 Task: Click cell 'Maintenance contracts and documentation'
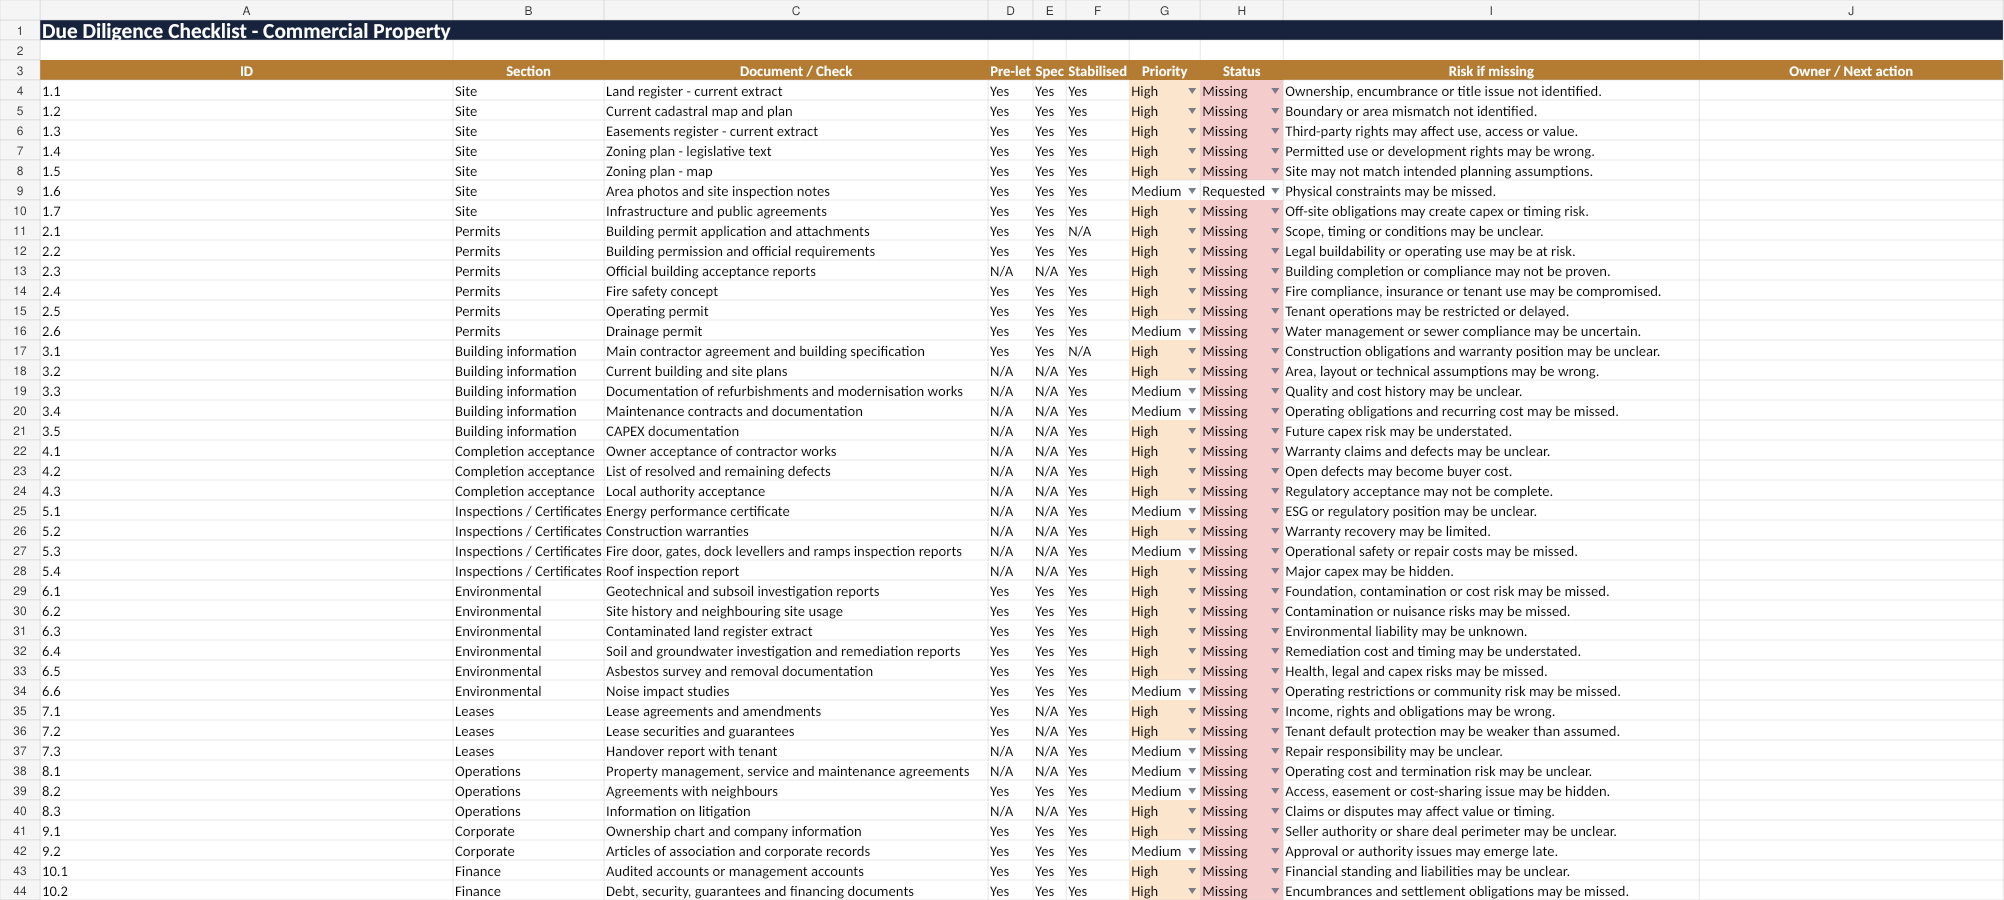click(796, 411)
